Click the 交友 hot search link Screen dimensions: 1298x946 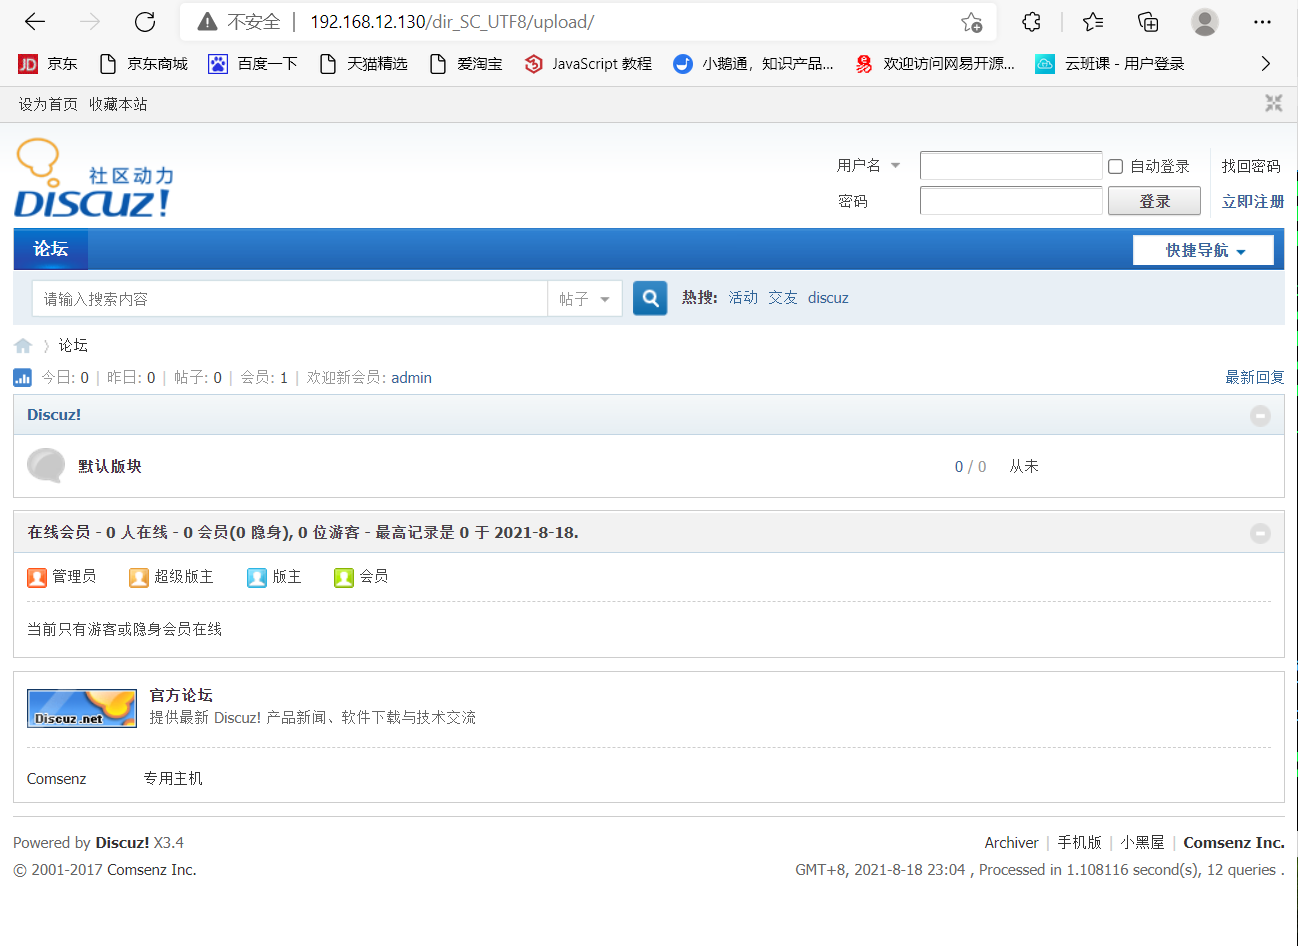(783, 298)
